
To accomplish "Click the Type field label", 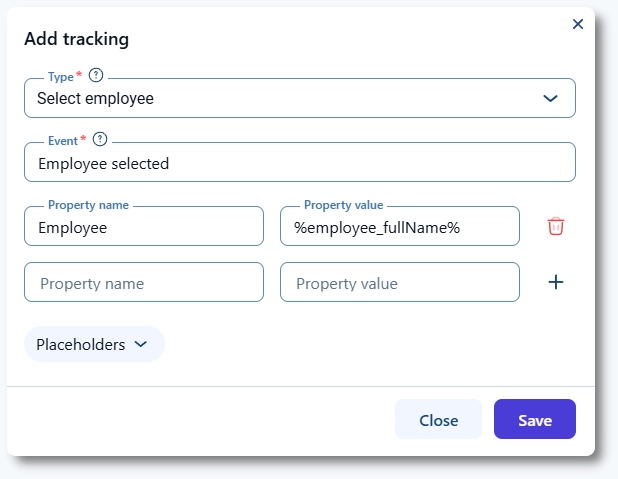I will click(x=61, y=76).
